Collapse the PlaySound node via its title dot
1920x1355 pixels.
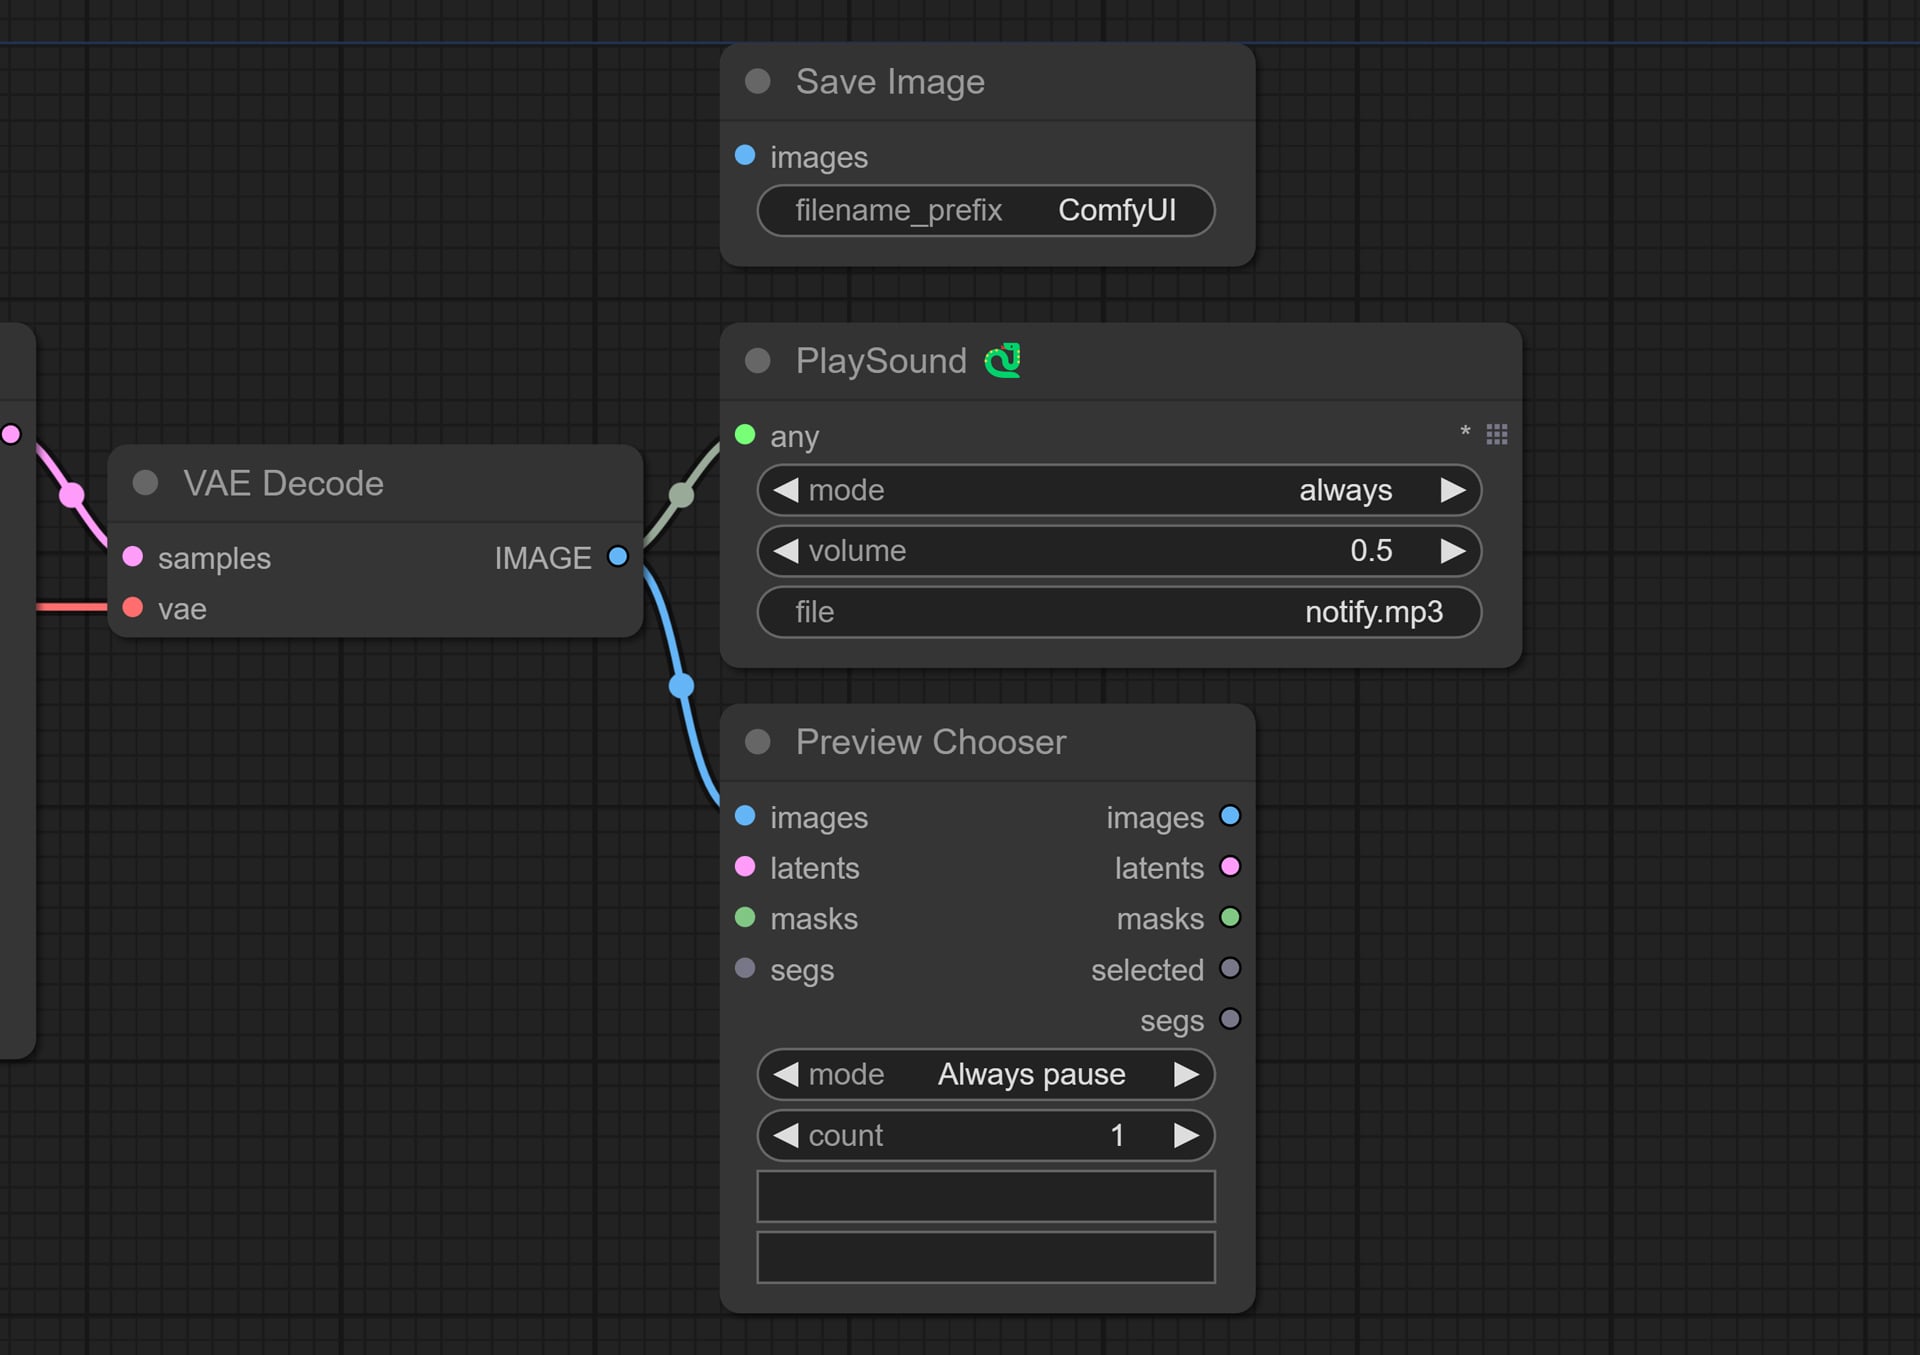coord(758,360)
